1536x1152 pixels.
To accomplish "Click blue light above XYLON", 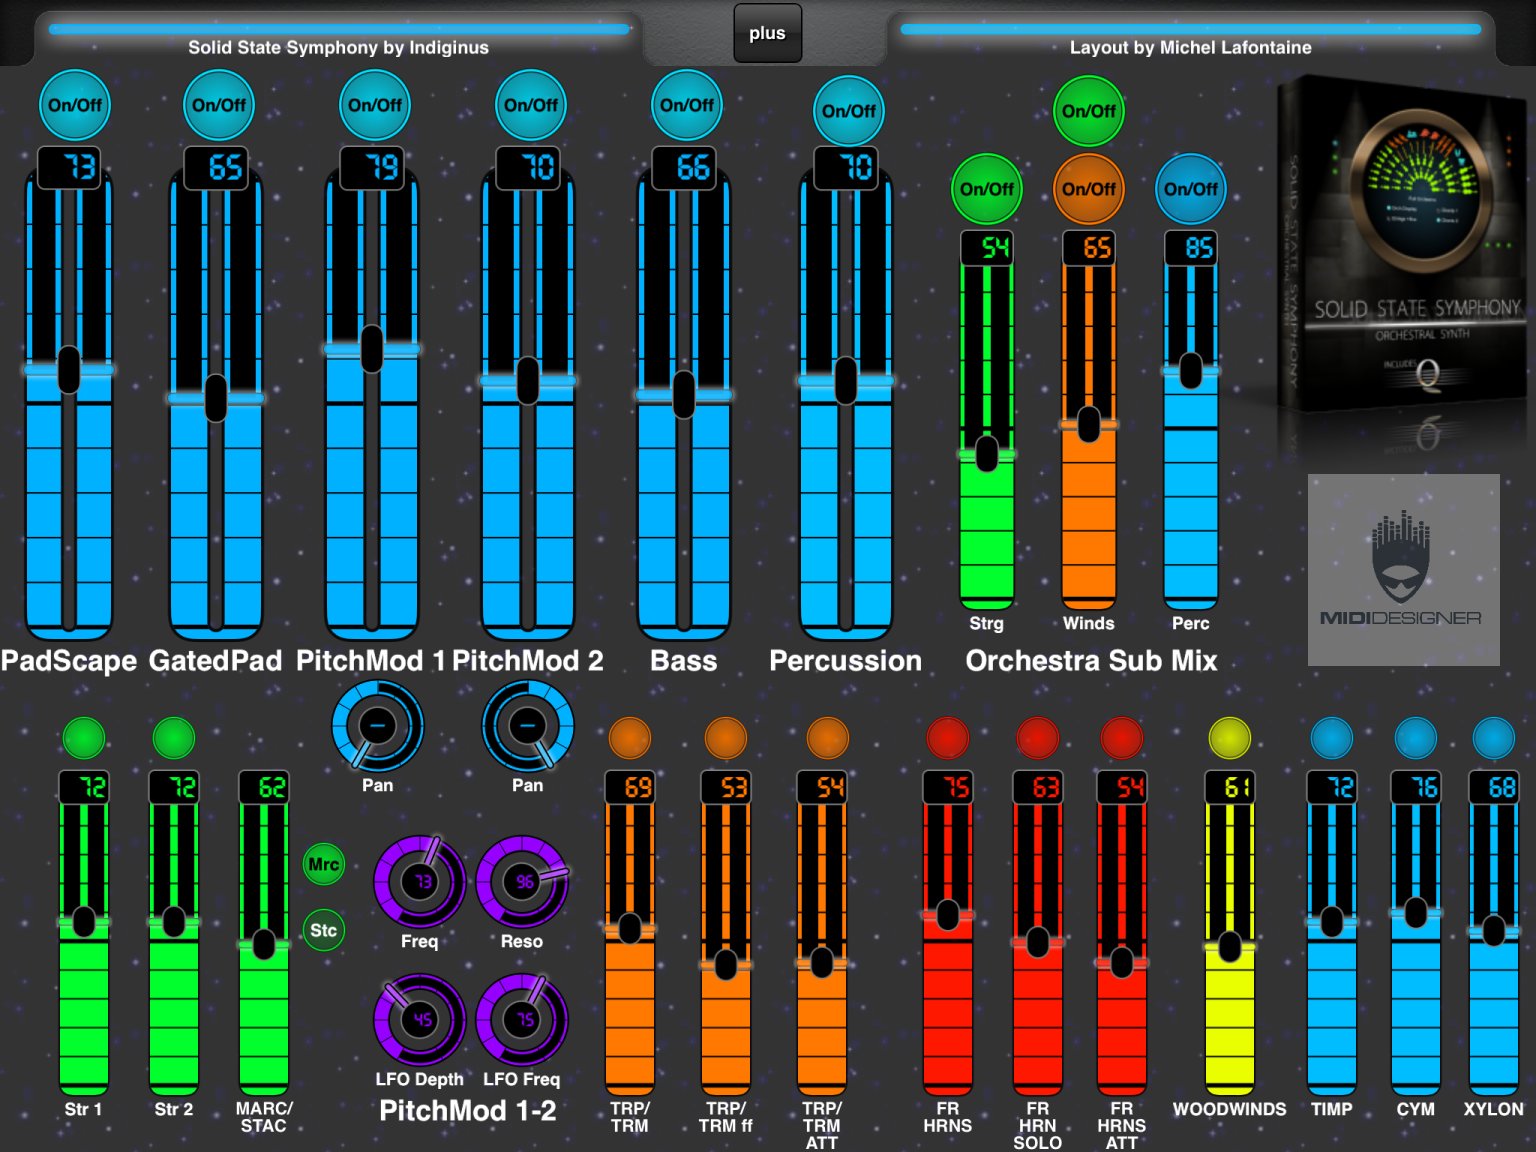I will [1494, 738].
